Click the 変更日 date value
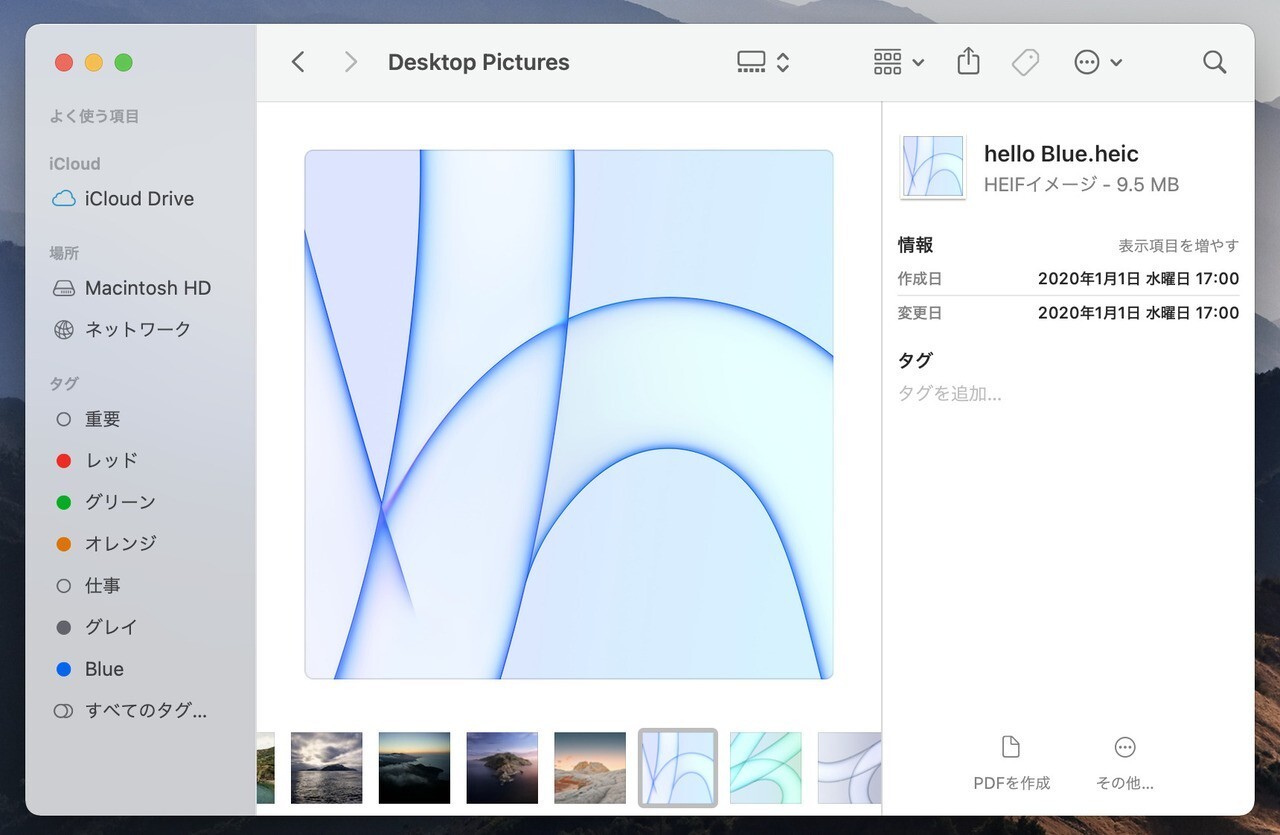 point(1138,313)
